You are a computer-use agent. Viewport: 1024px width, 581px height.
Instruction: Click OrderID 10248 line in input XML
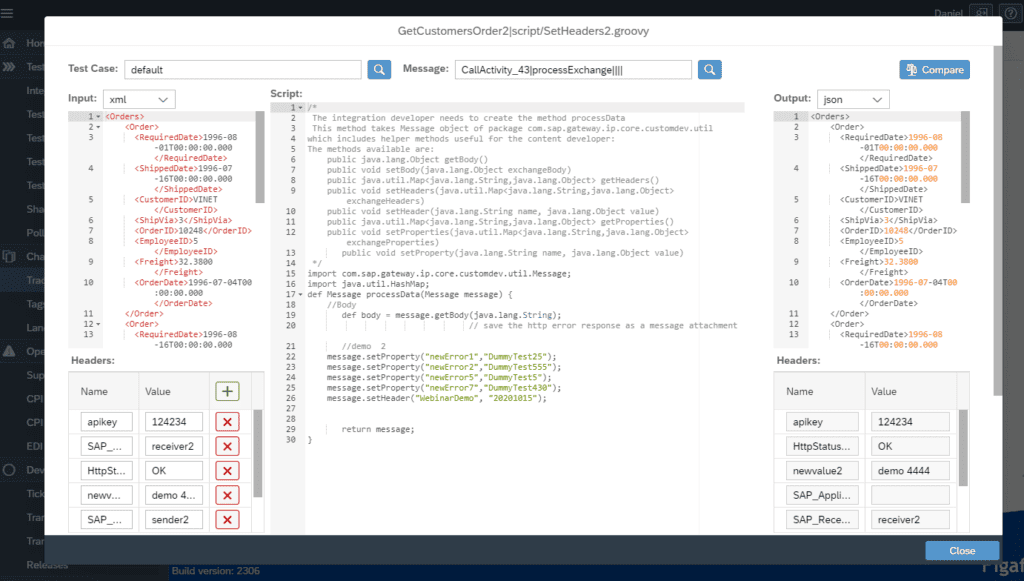pyautogui.click(x=193, y=231)
